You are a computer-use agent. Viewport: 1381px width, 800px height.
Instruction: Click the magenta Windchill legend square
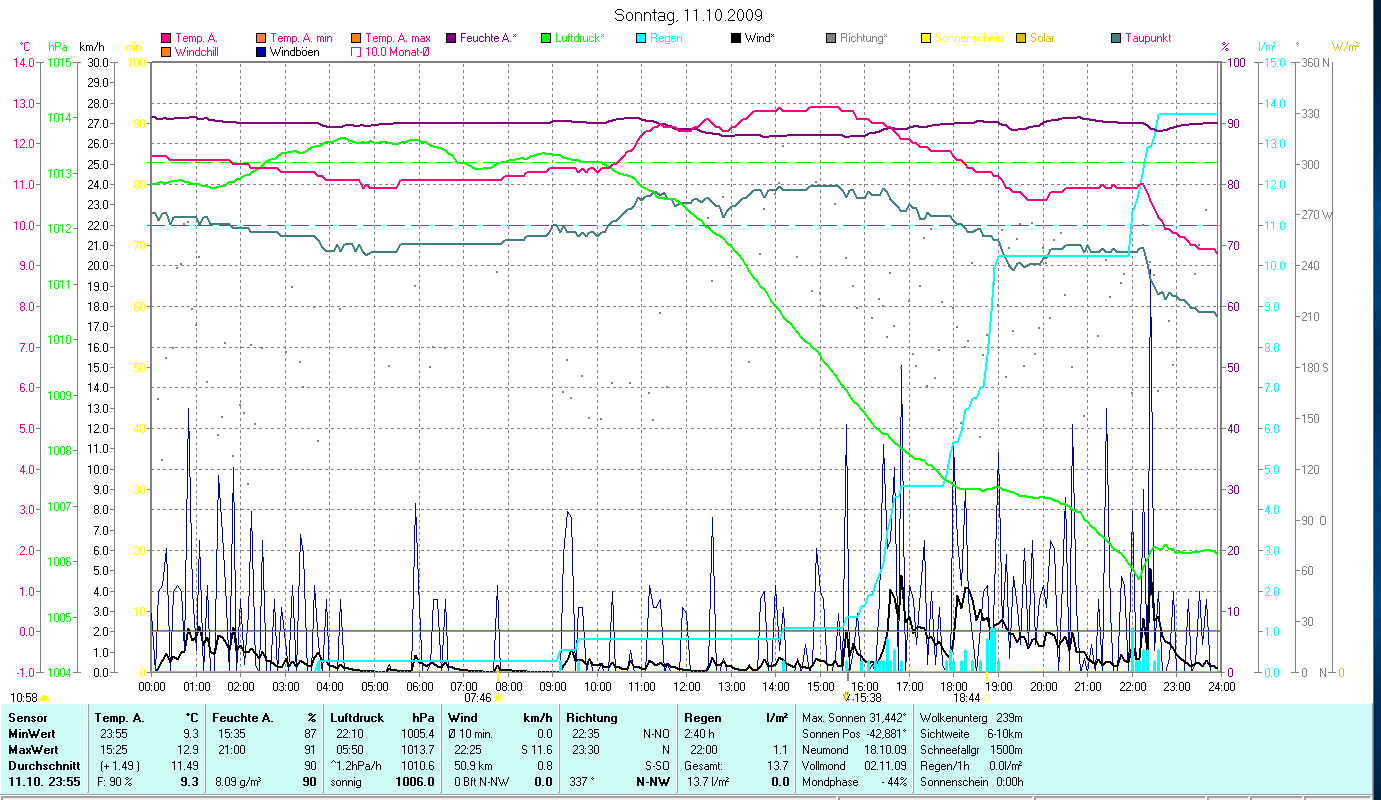tap(166, 52)
